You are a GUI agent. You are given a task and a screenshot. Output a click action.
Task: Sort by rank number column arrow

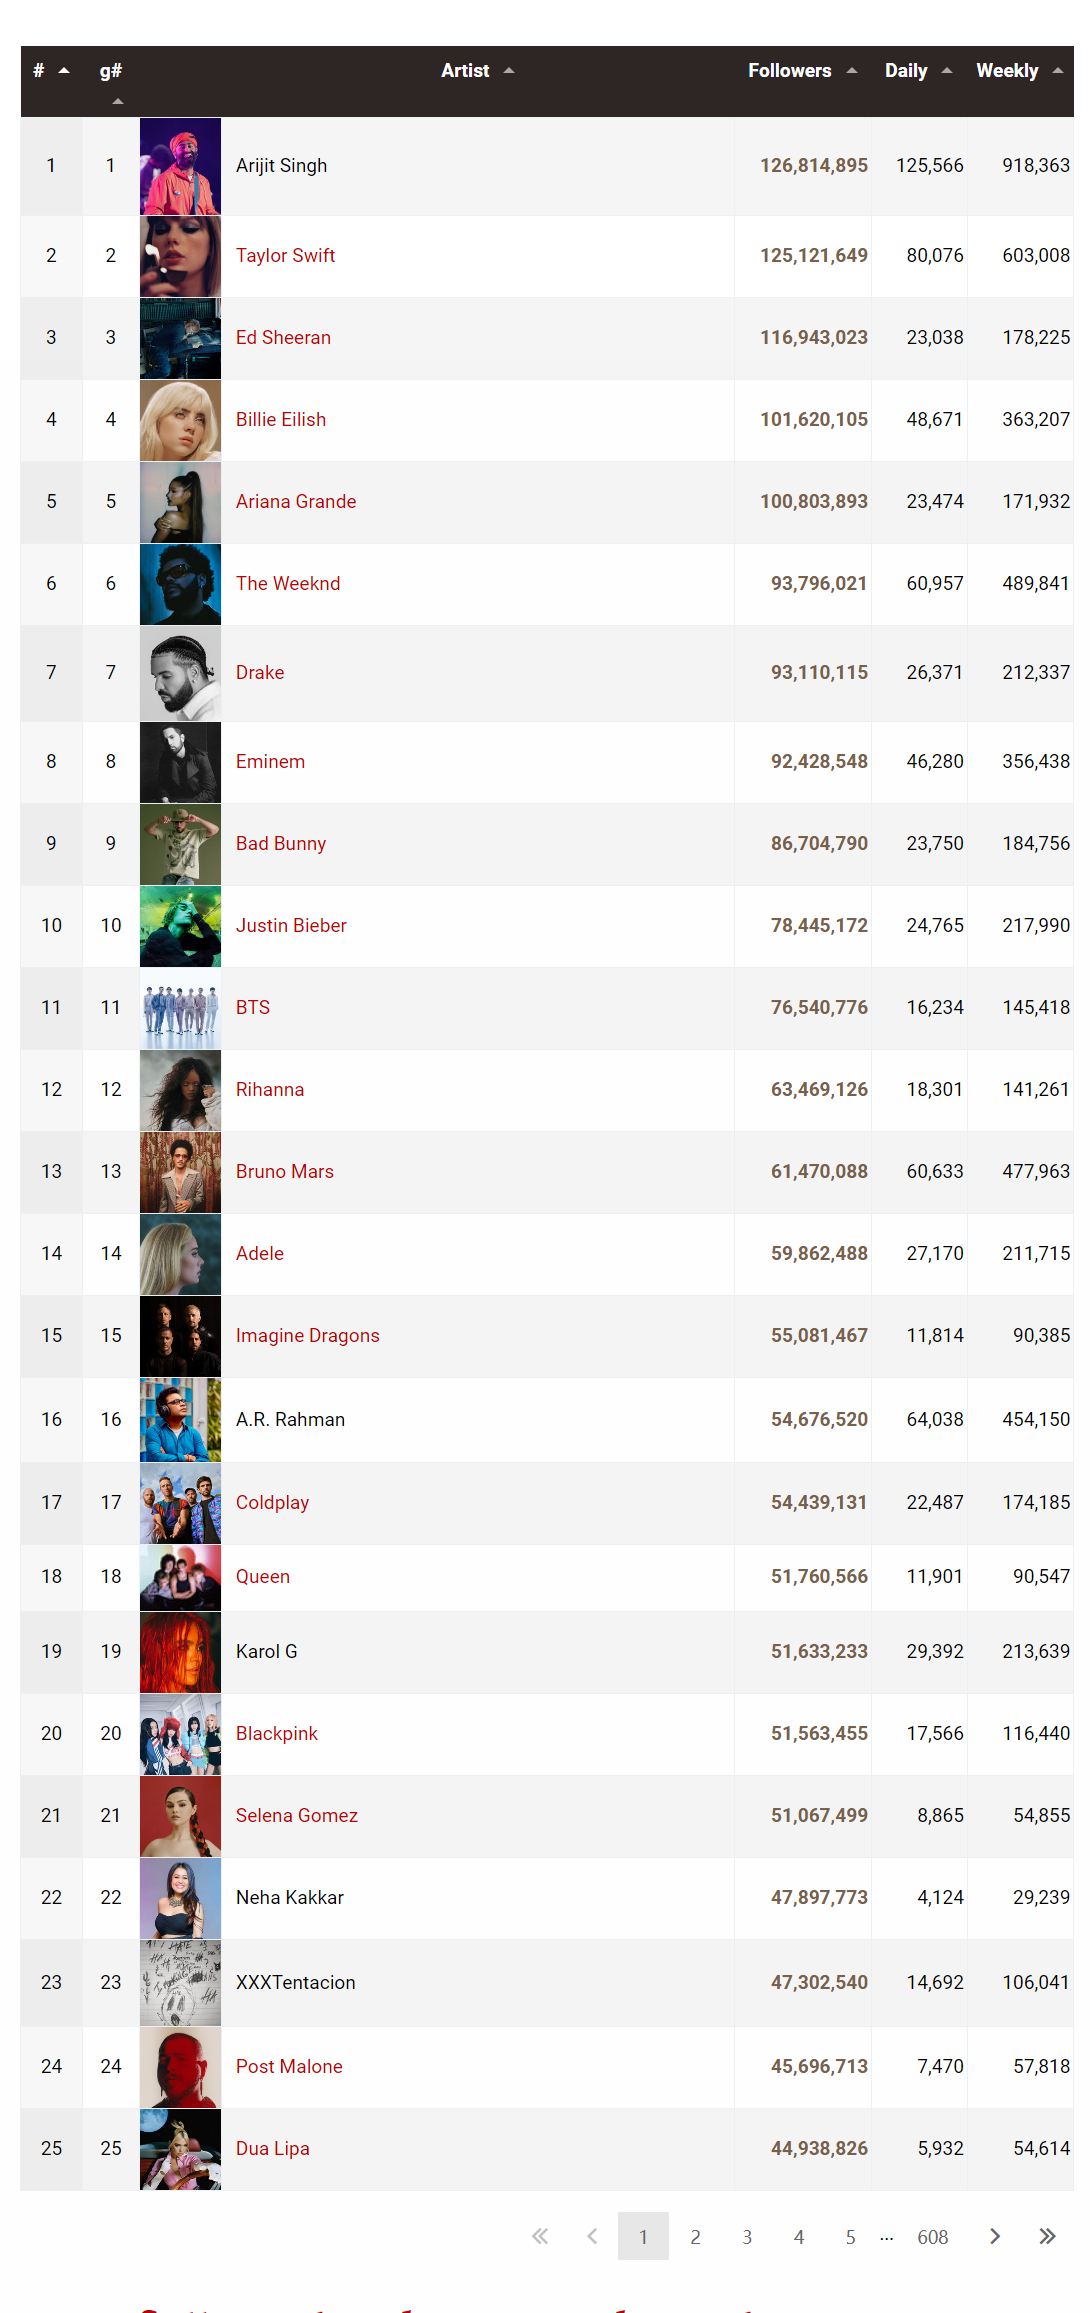64,71
